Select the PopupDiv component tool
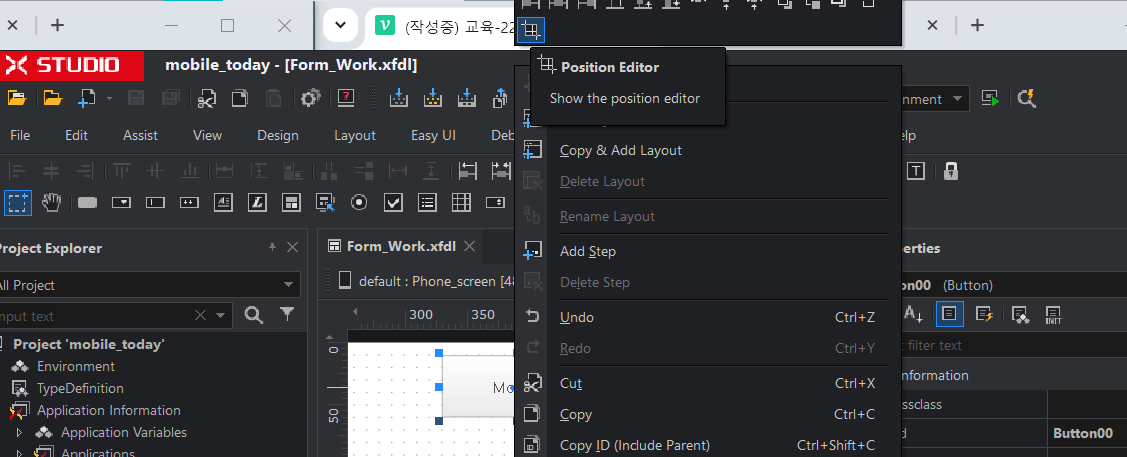The width and height of the screenshot is (1127, 457). (326, 203)
